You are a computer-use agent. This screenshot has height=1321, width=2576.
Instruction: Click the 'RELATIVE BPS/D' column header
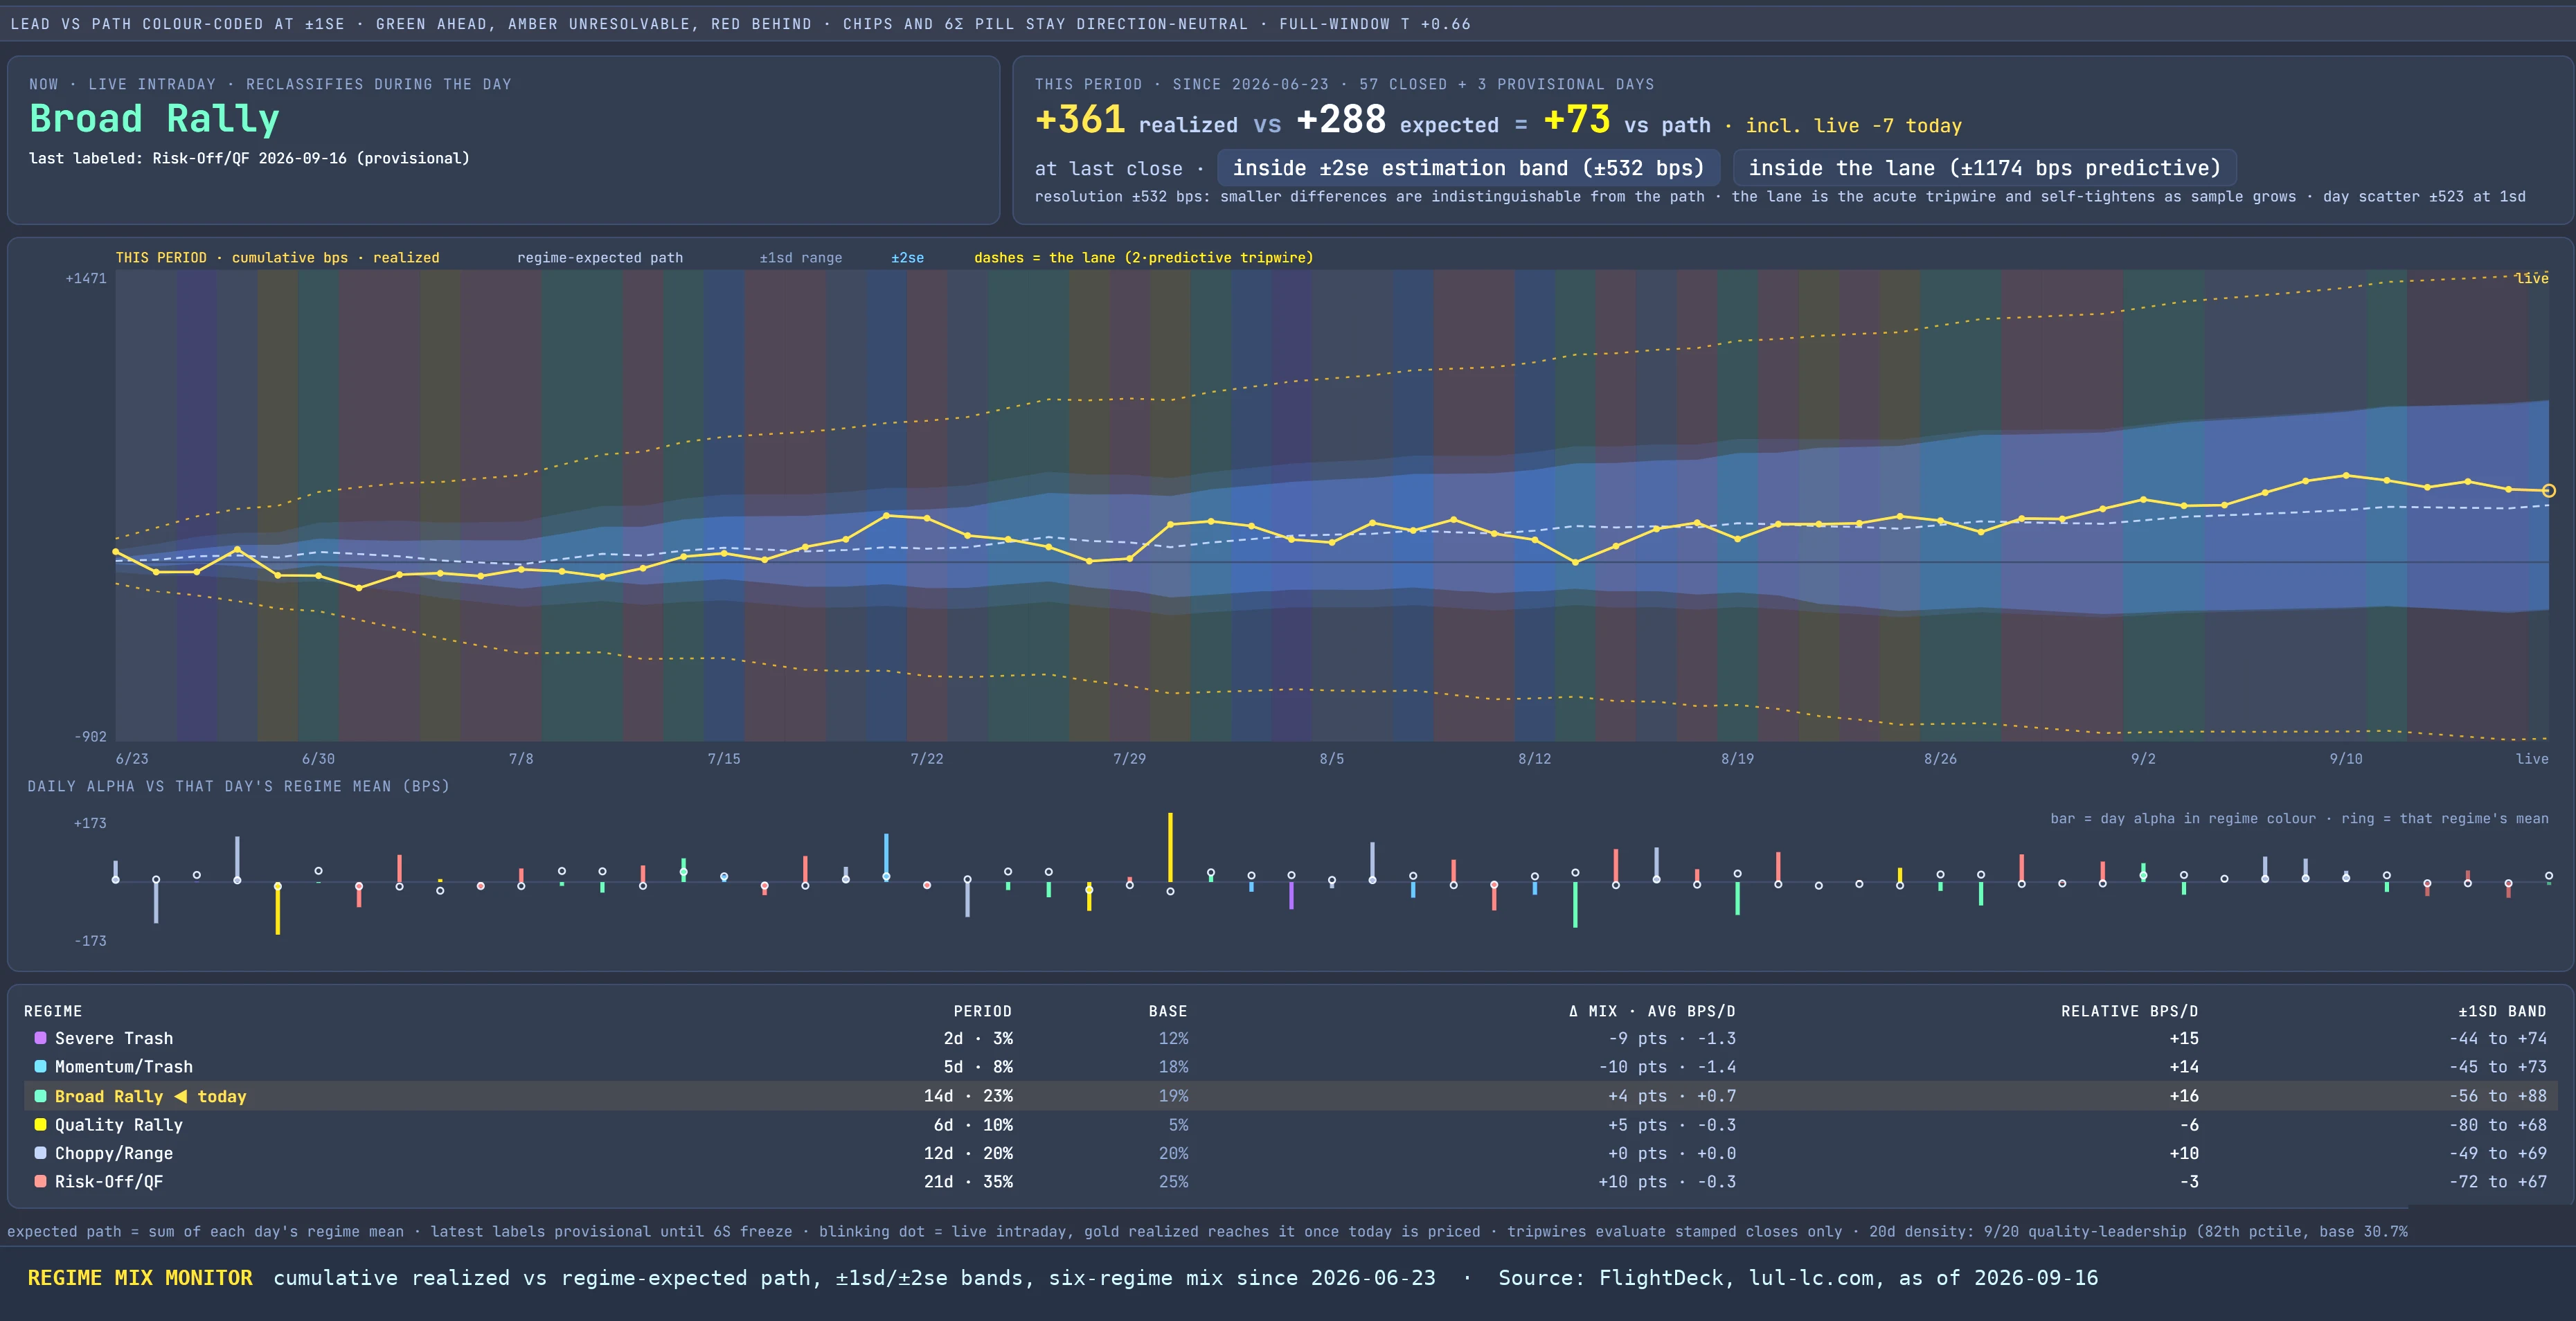(2129, 1011)
